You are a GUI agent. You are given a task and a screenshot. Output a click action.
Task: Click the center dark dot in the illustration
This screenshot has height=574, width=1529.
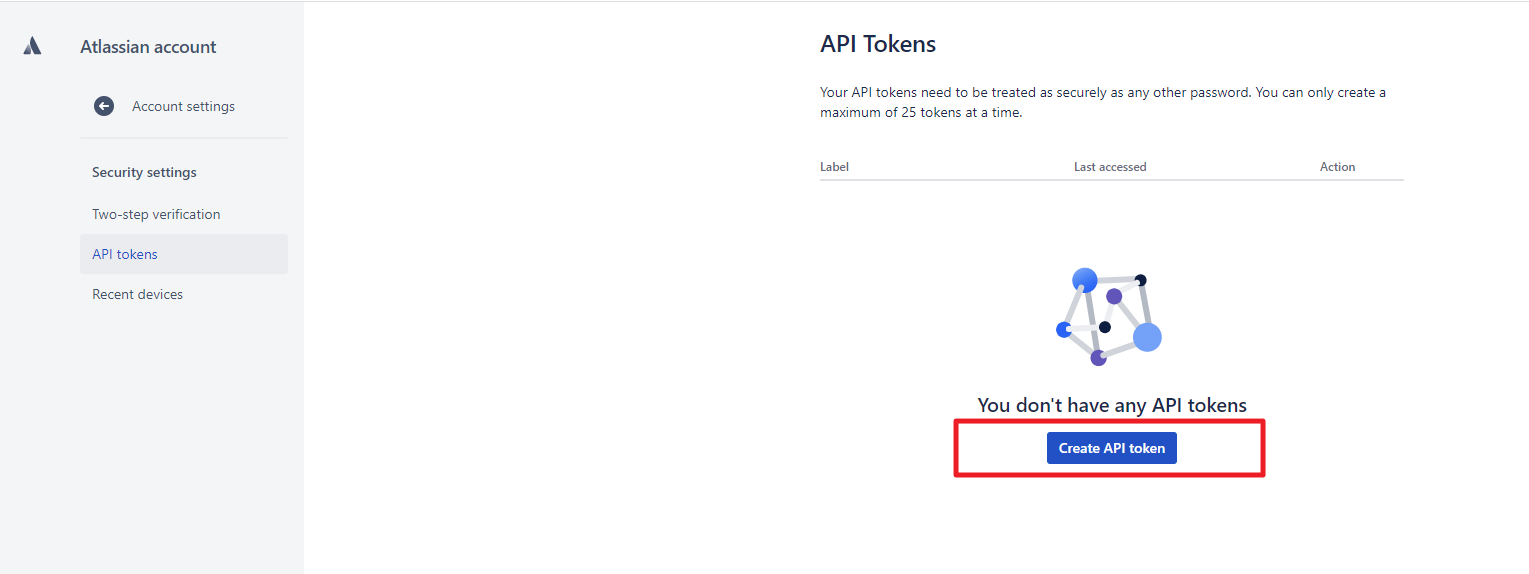1105,327
